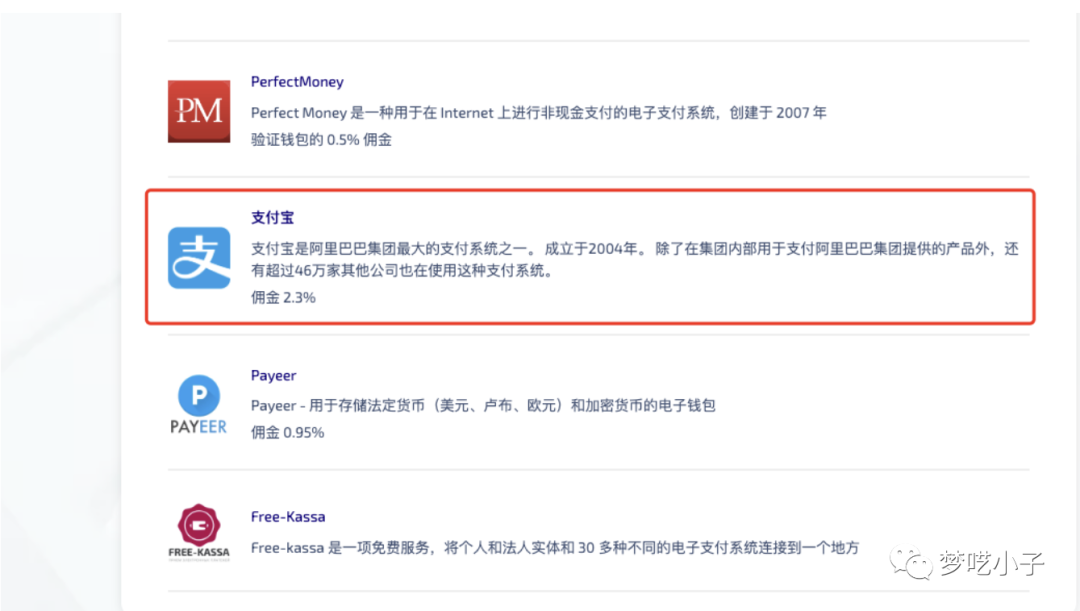This screenshot has height=611, width=1080.
Task: Click the Alipay description about 阿里巴巴集团
Action: [x=634, y=260]
